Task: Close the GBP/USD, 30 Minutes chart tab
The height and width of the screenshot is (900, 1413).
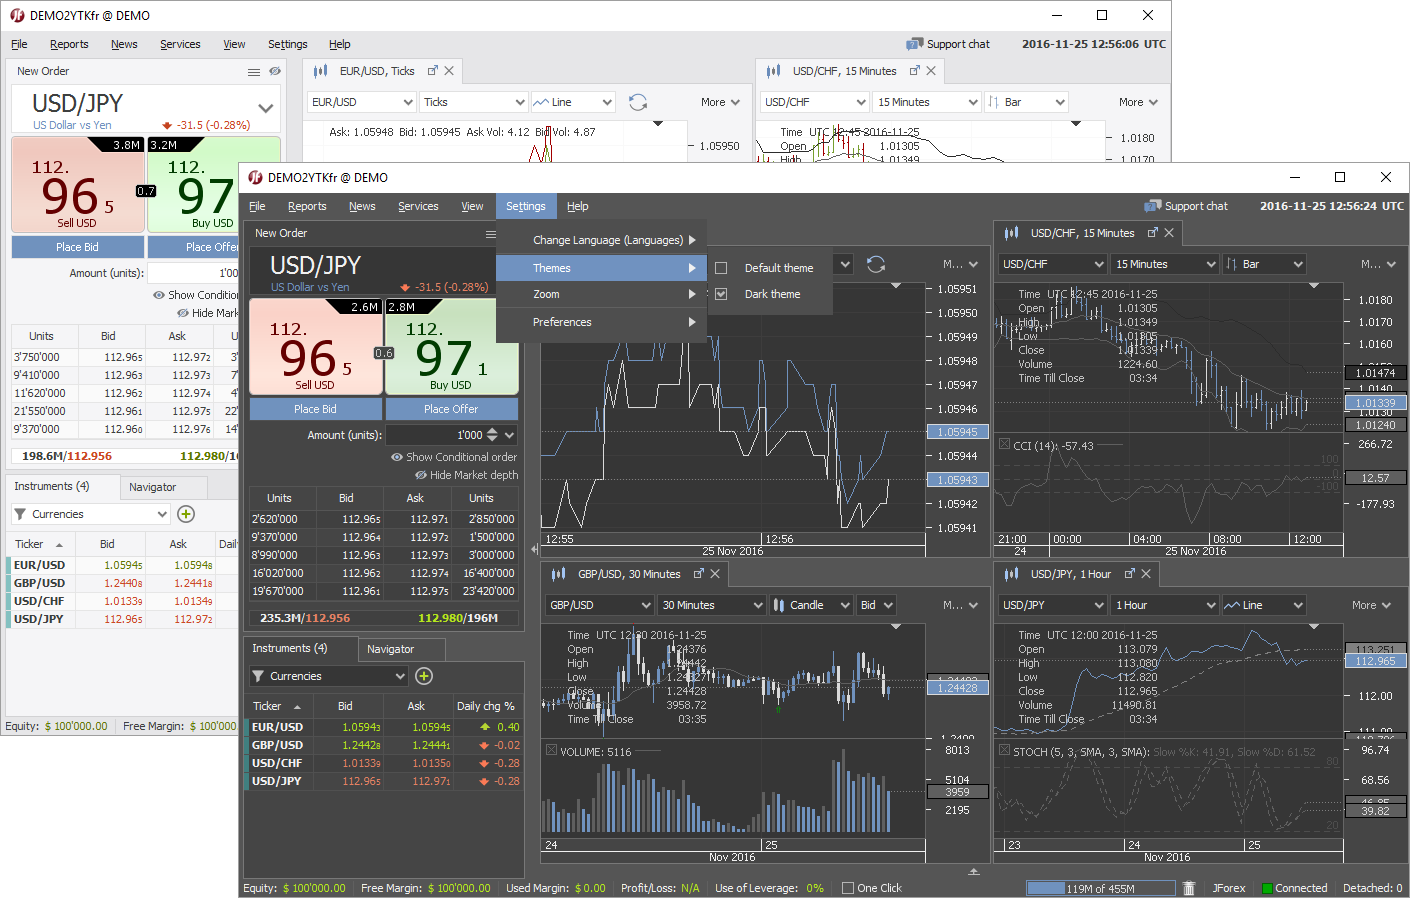Action: point(716,574)
